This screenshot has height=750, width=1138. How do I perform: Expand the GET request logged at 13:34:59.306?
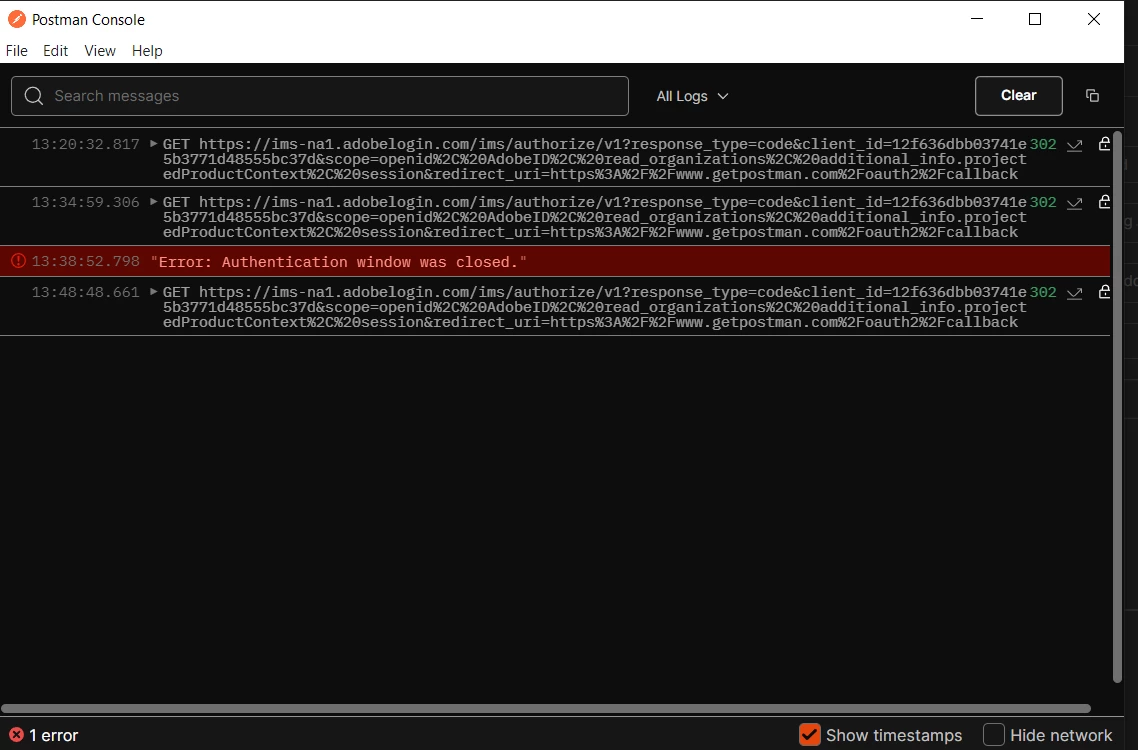[x=153, y=202]
